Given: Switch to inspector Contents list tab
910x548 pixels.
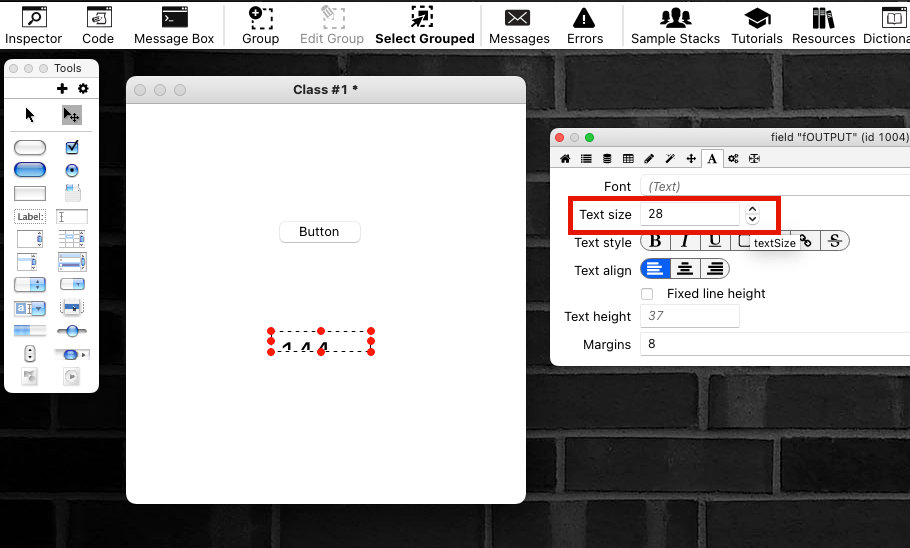Looking at the screenshot, I should click(x=586, y=158).
